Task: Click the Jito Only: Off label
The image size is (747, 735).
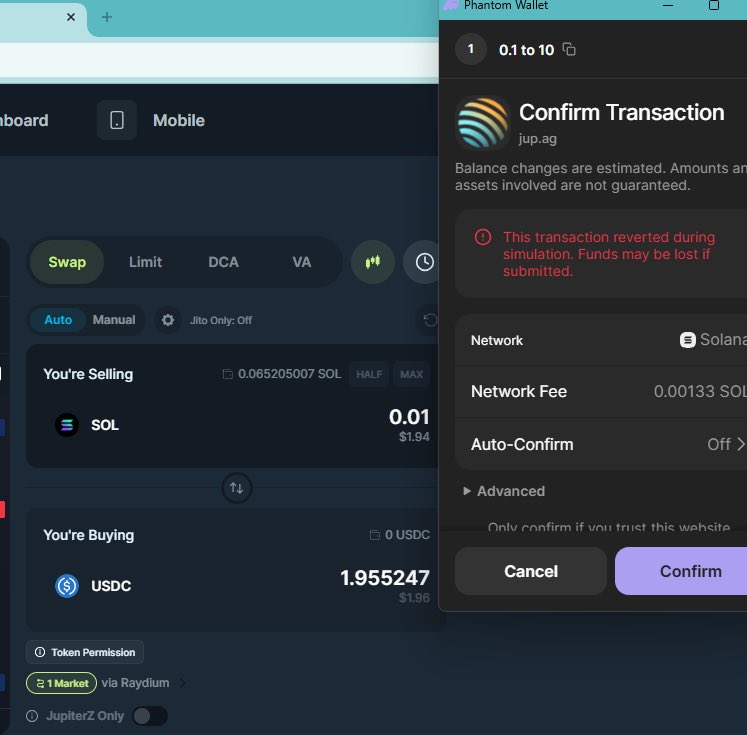Action: [221, 320]
